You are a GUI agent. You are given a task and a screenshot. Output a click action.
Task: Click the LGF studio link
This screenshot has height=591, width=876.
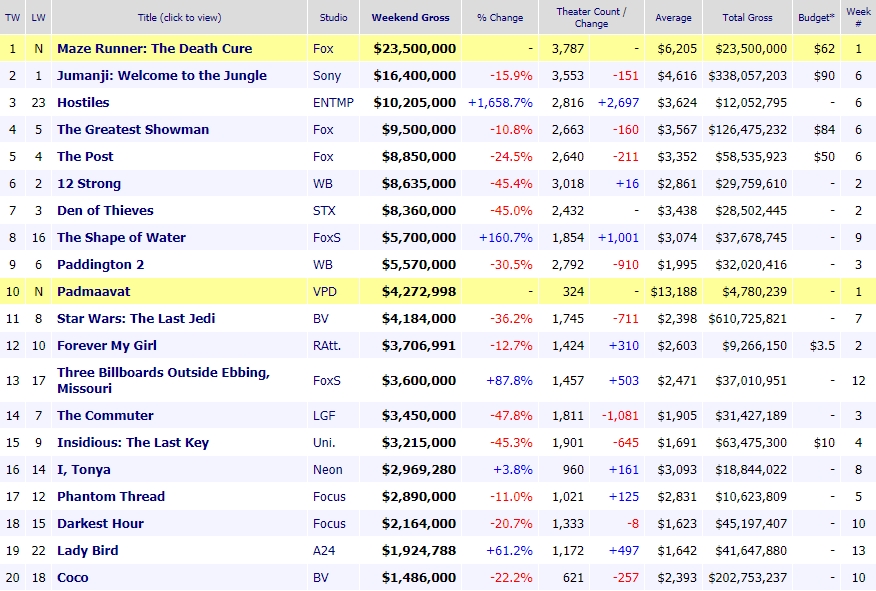pyautogui.click(x=324, y=416)
